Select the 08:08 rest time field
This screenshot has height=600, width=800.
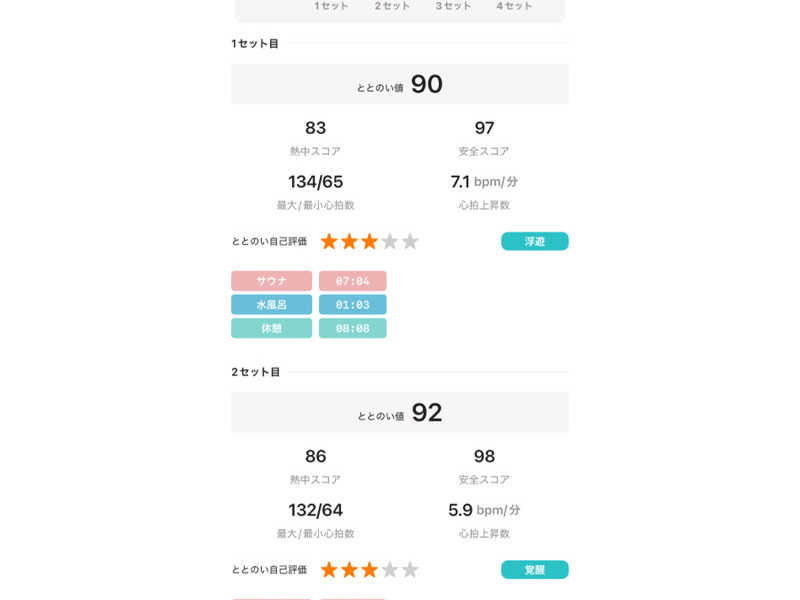352,328
